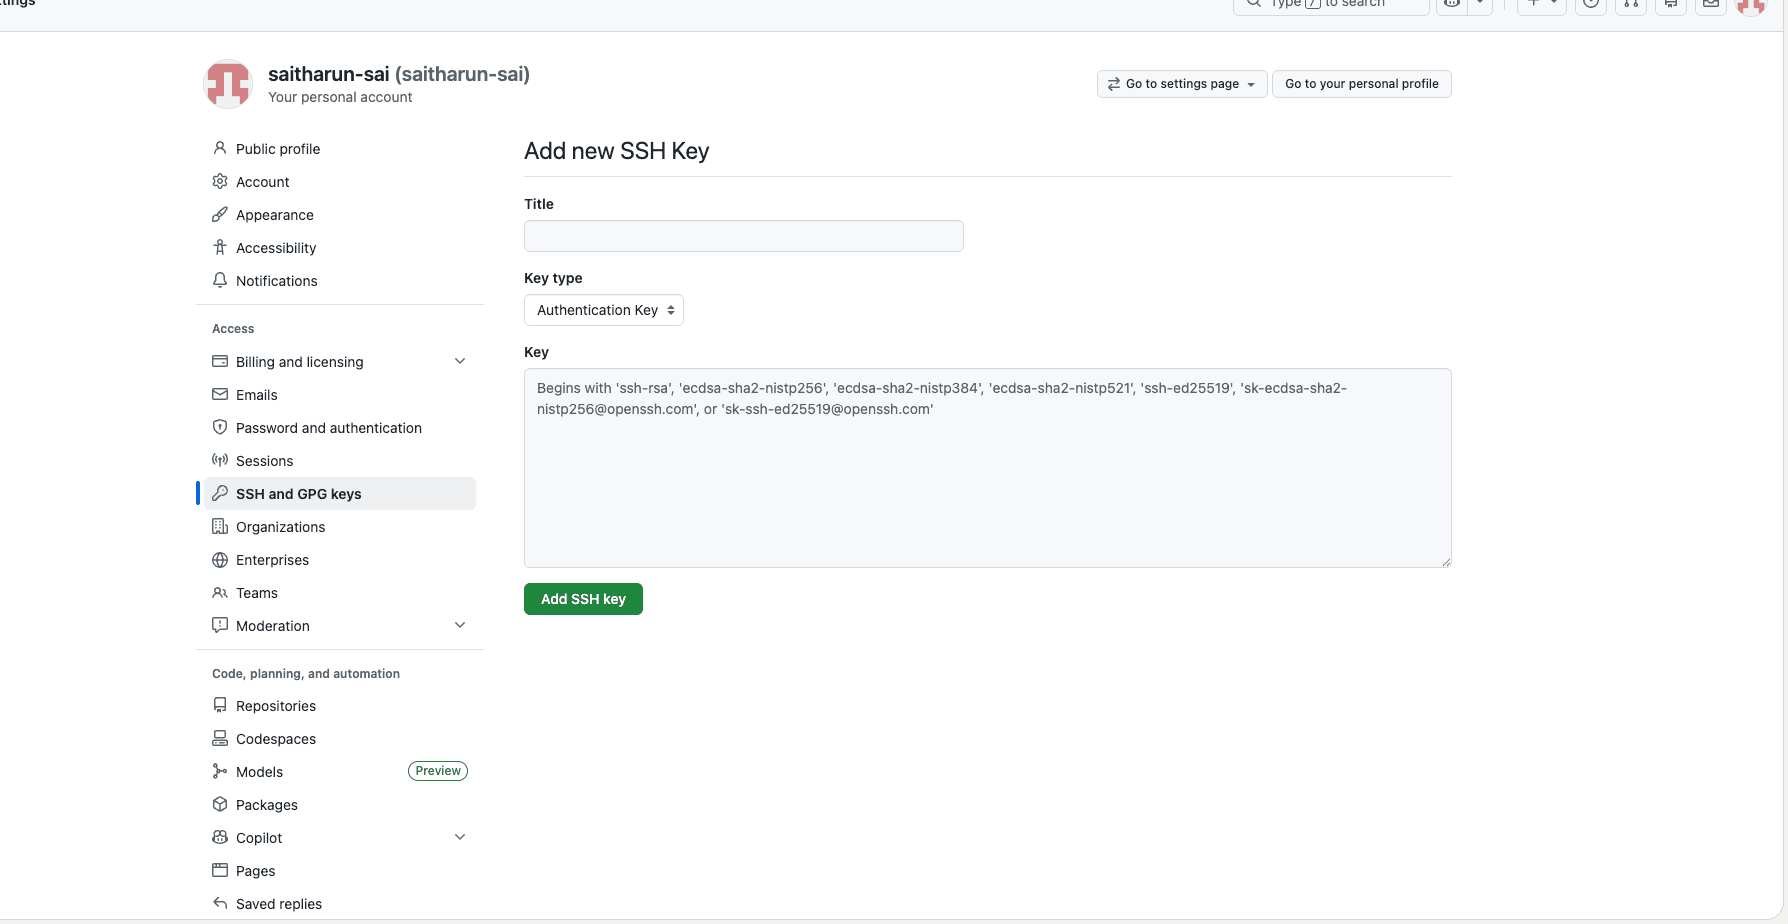Screen dimensions: 1788x924
Task: Select SSH and GPG keys menu item
Action: click(x=340, y=494)
